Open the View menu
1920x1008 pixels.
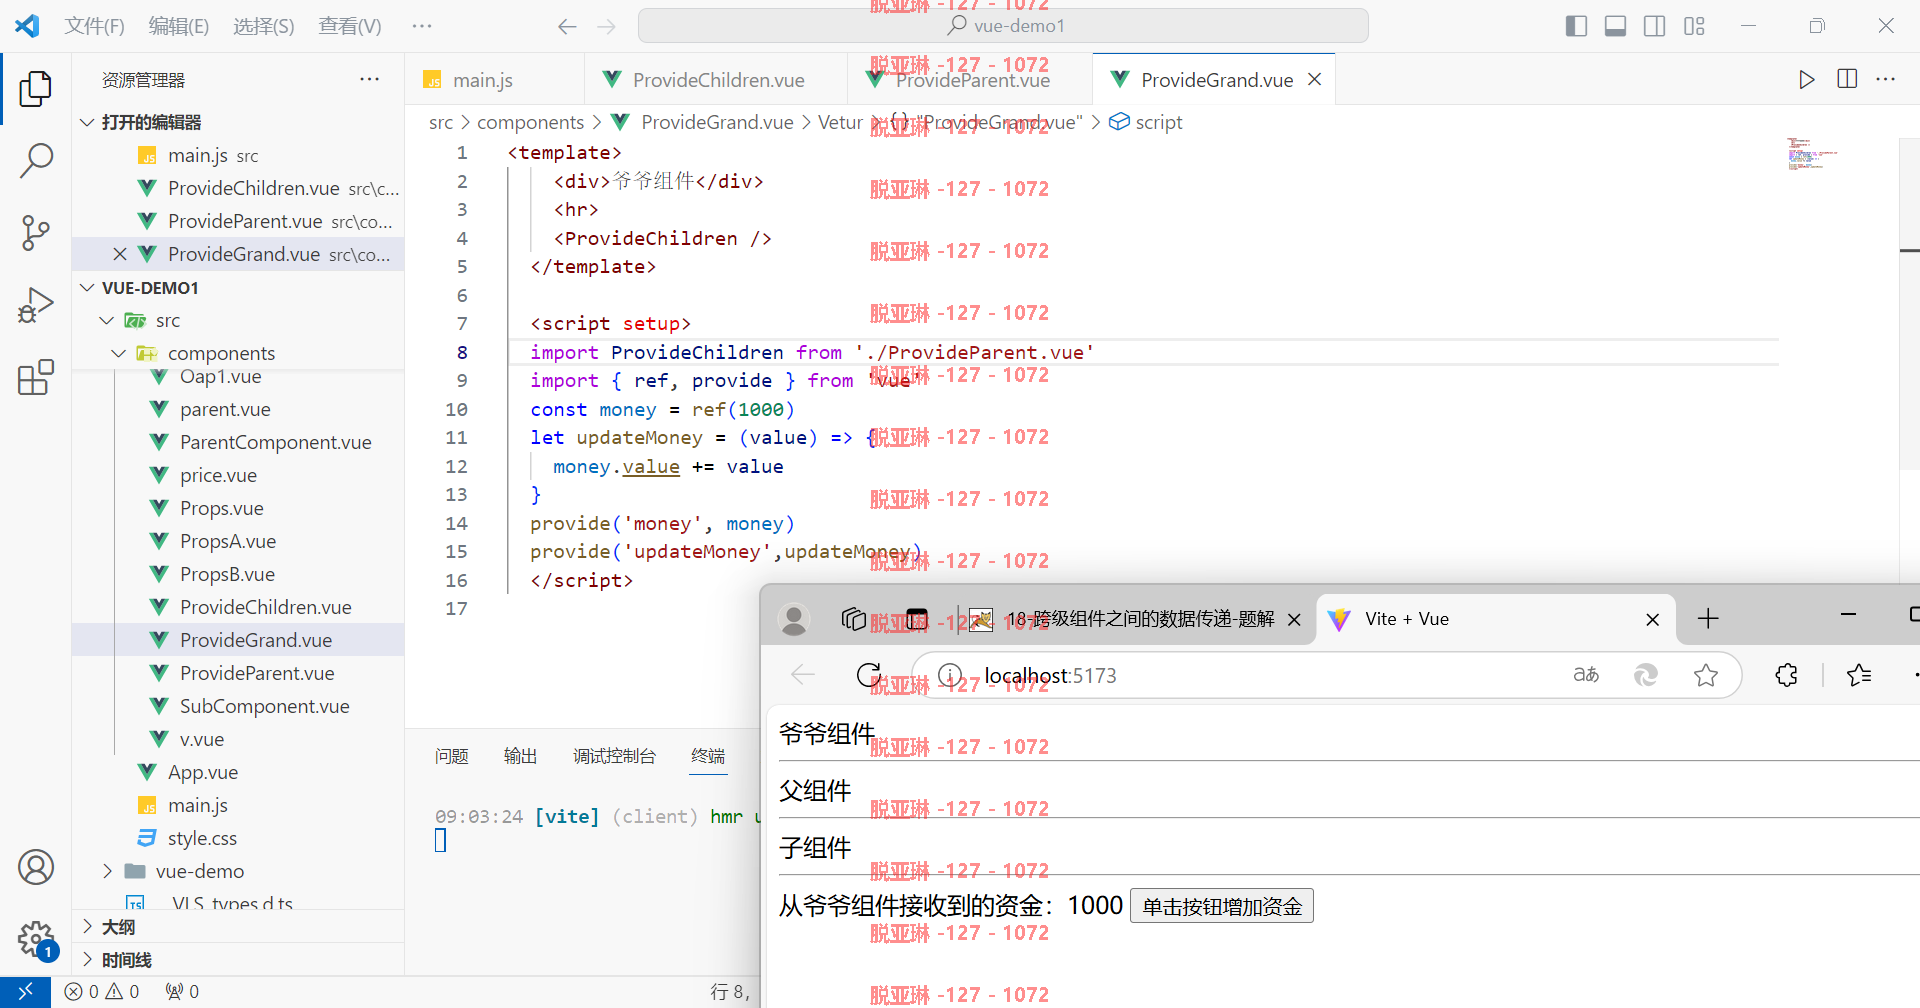coord(350,26)
